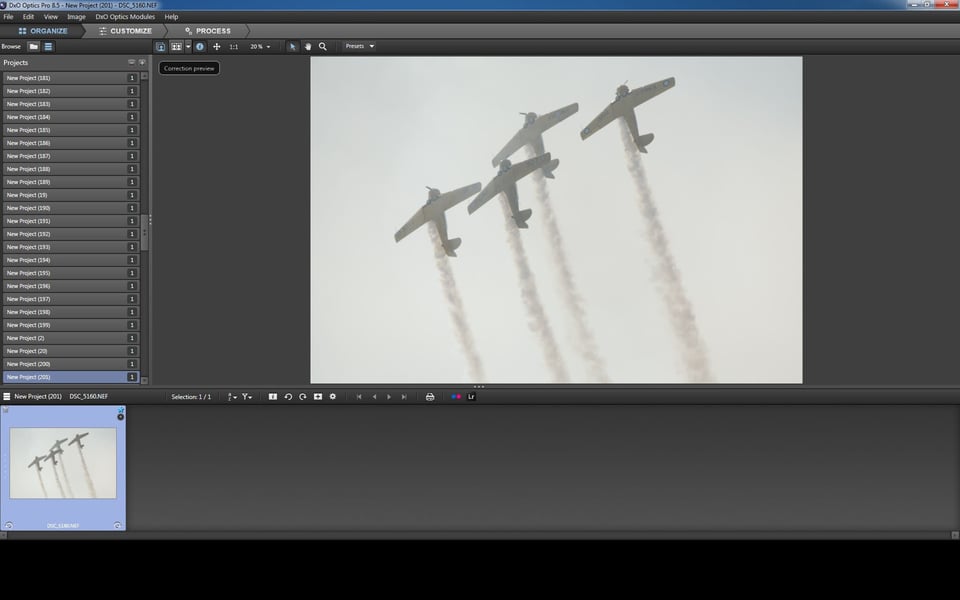Click the create virtual copy icon
The height and width of the screenshot is (600, 960).
point(273,397)
